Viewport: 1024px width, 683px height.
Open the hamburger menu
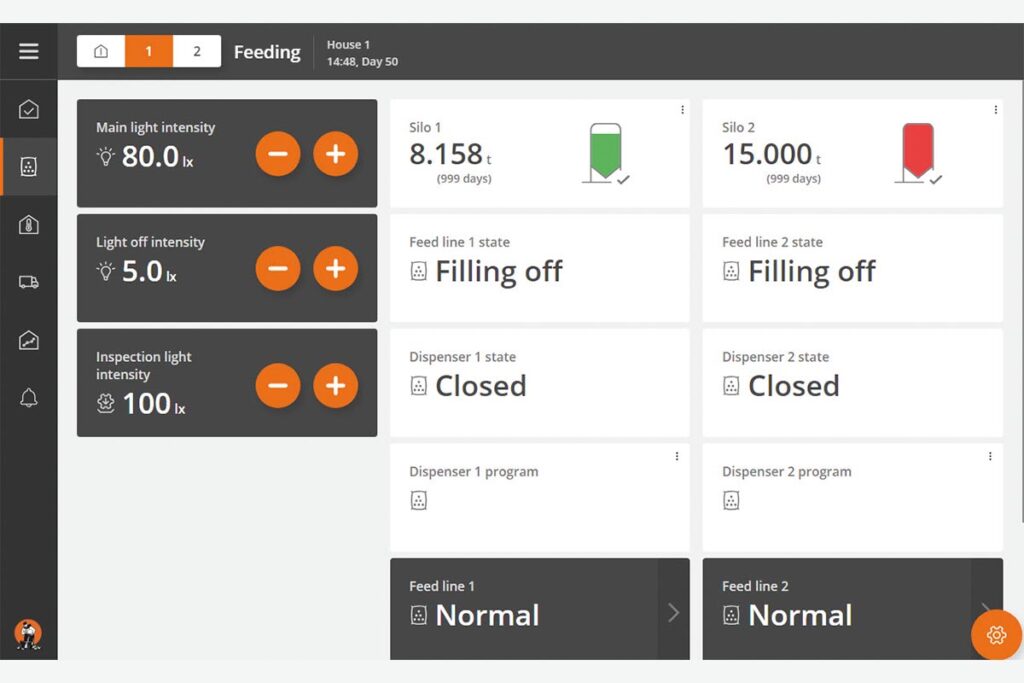(29, 51)
